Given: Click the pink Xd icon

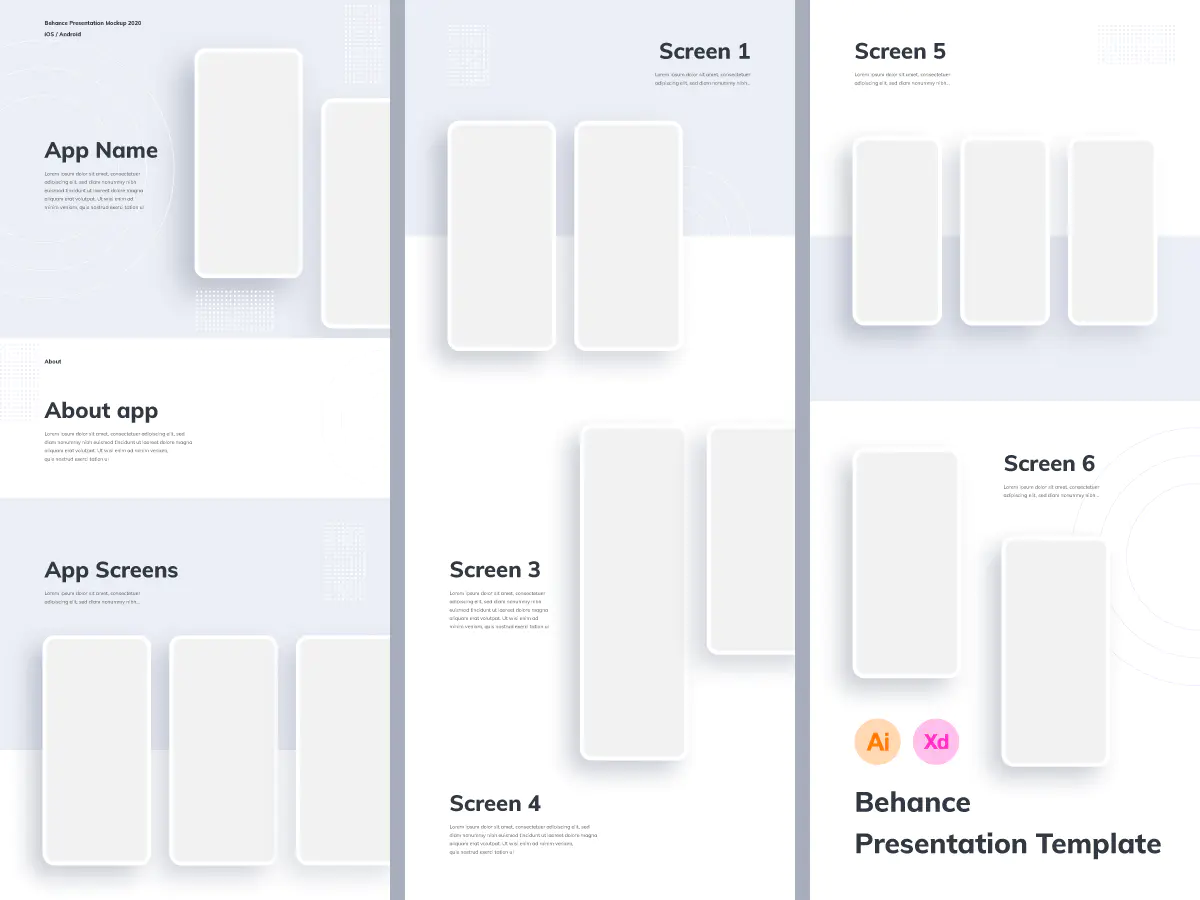Looking at the screenshot, I should click(936, 742).
